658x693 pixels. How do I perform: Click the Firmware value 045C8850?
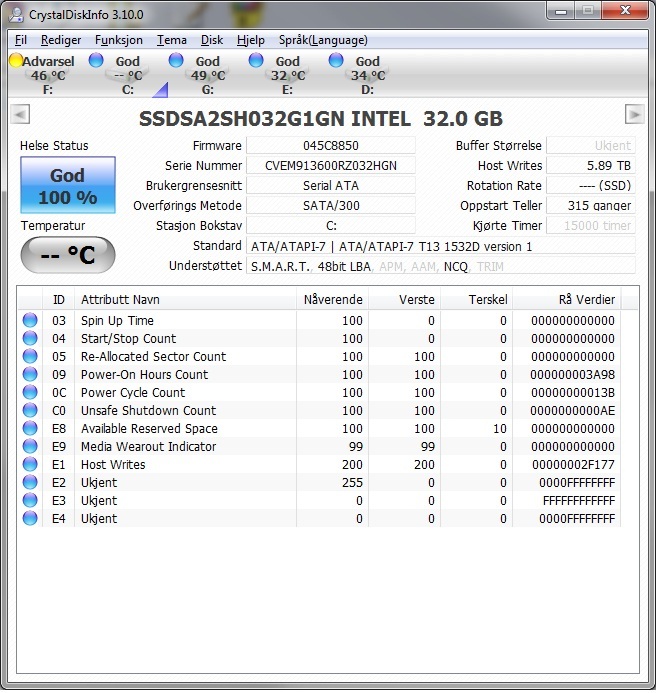331,145
